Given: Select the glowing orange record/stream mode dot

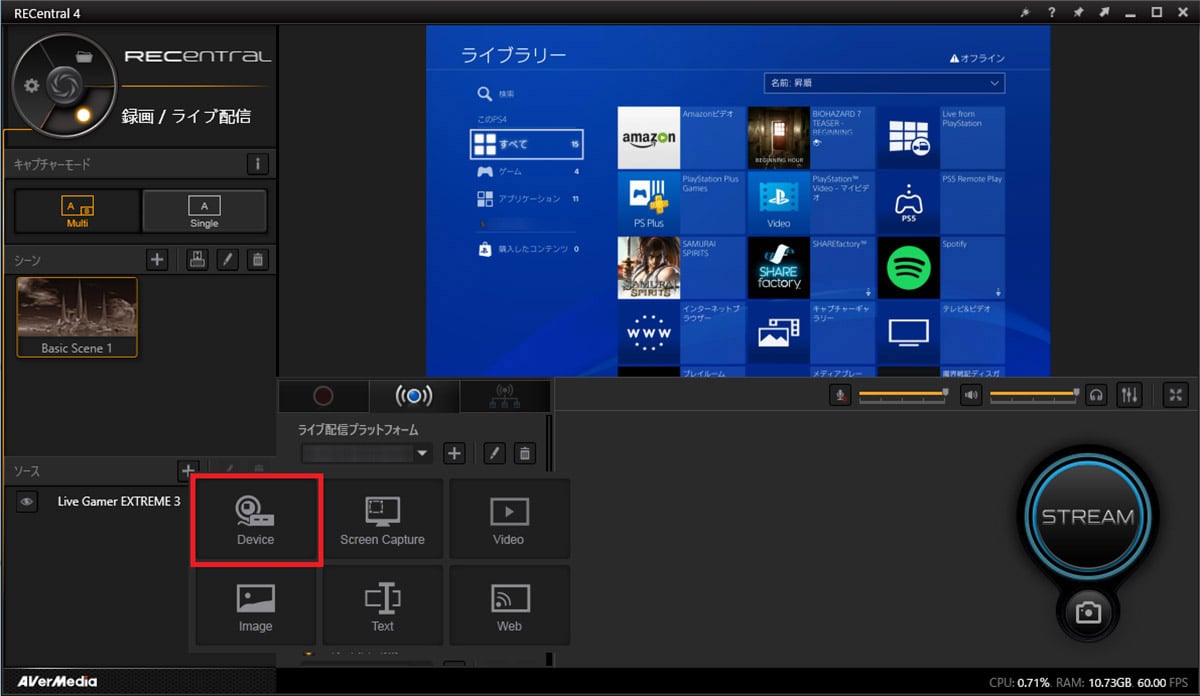Looking at the screenshot, I should (84, 115).
